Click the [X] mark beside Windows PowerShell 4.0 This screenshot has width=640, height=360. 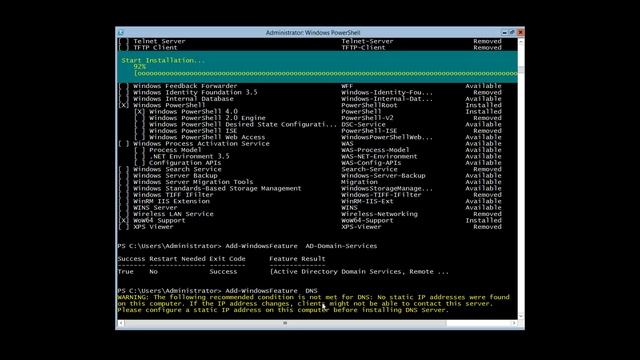pos(139,111)
